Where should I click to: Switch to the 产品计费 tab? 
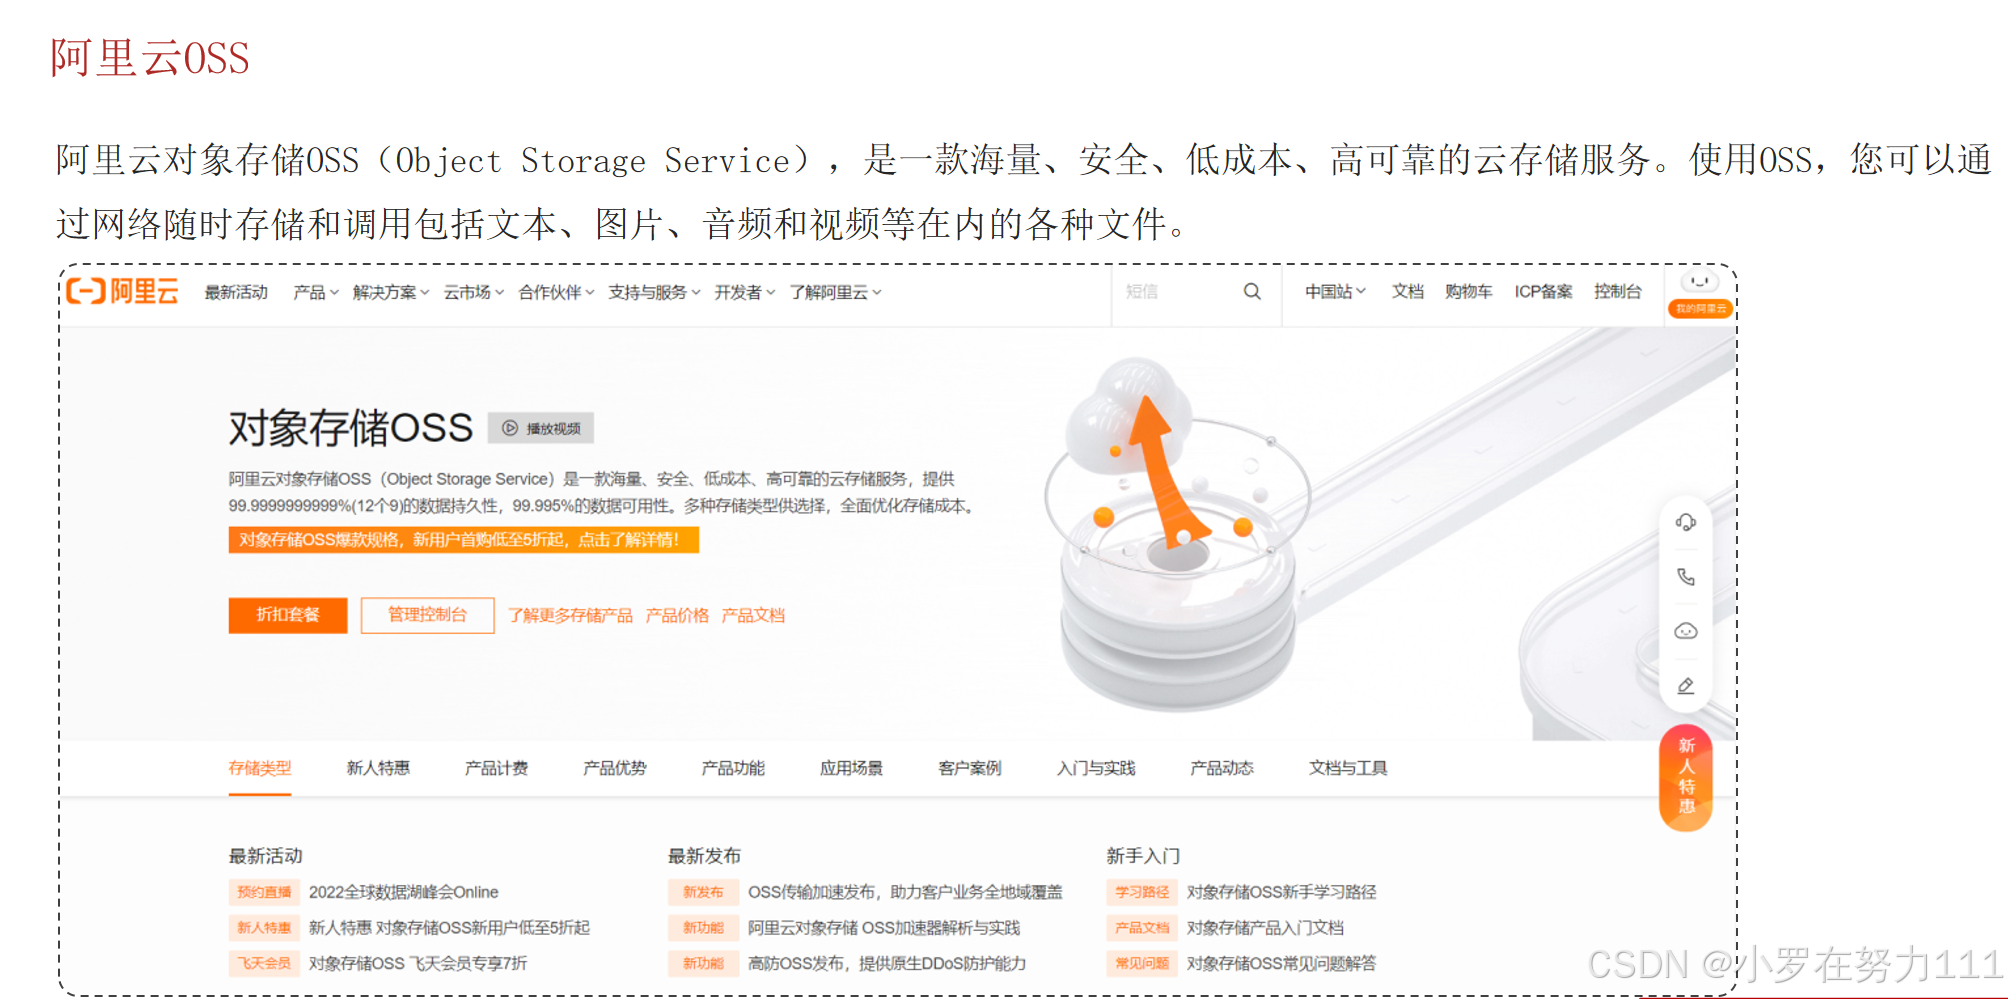coord(496,768)
